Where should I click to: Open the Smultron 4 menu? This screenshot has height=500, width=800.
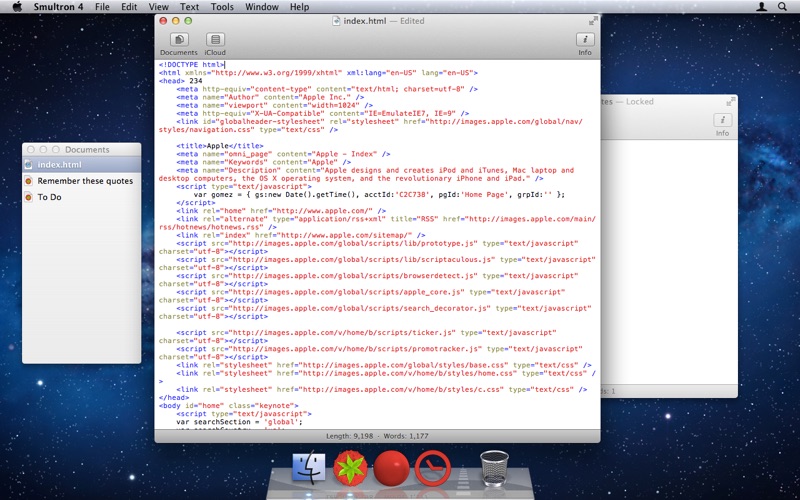(x=59, y=7)
